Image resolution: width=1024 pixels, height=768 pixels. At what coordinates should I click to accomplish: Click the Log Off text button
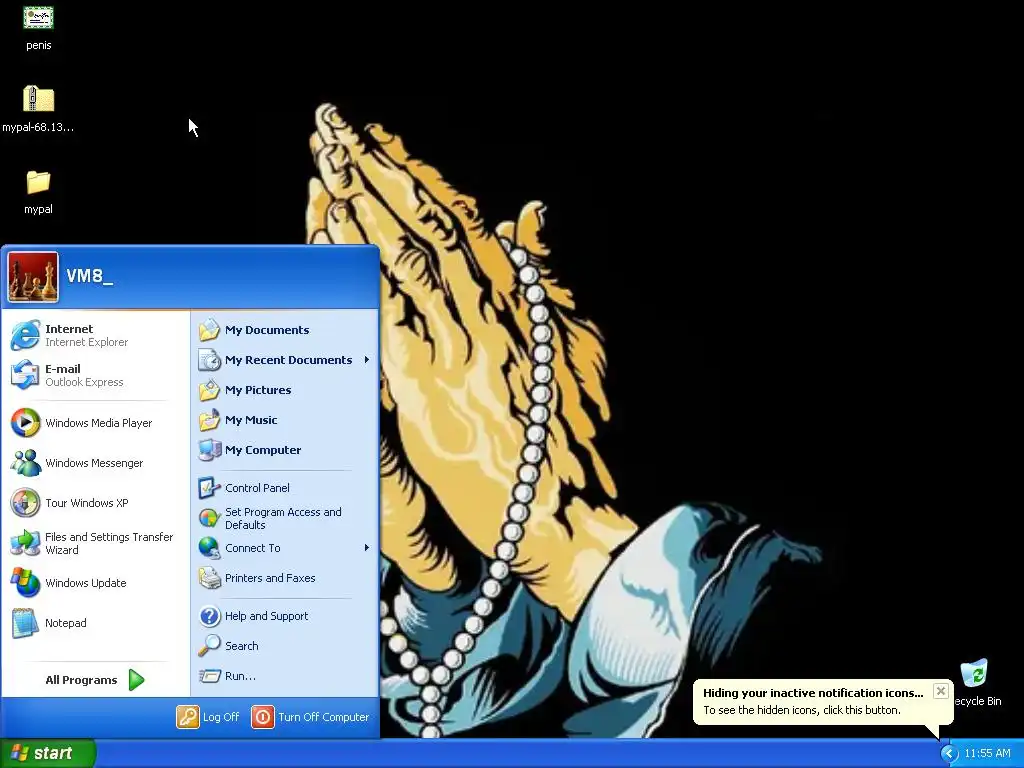tap(221, 717)
